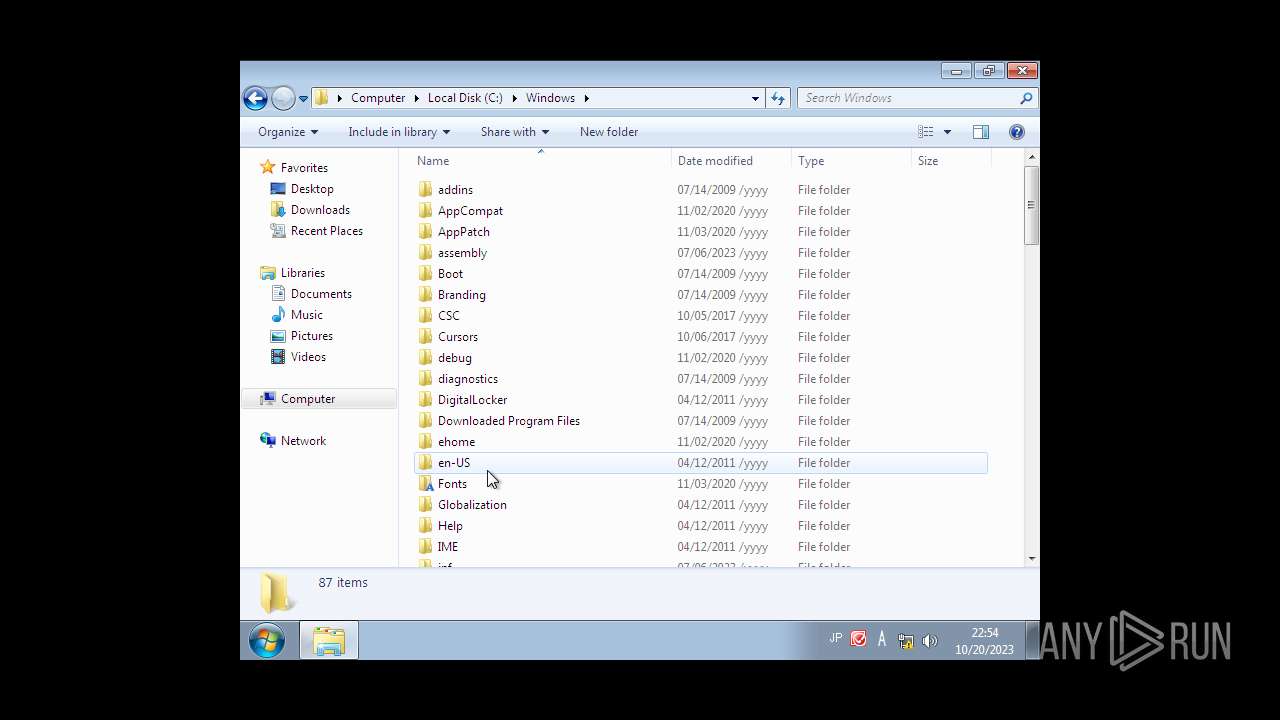Open the Windows Start menu
The width and height of the screenshot is (1280, 720).
click(x=267, y=640)
